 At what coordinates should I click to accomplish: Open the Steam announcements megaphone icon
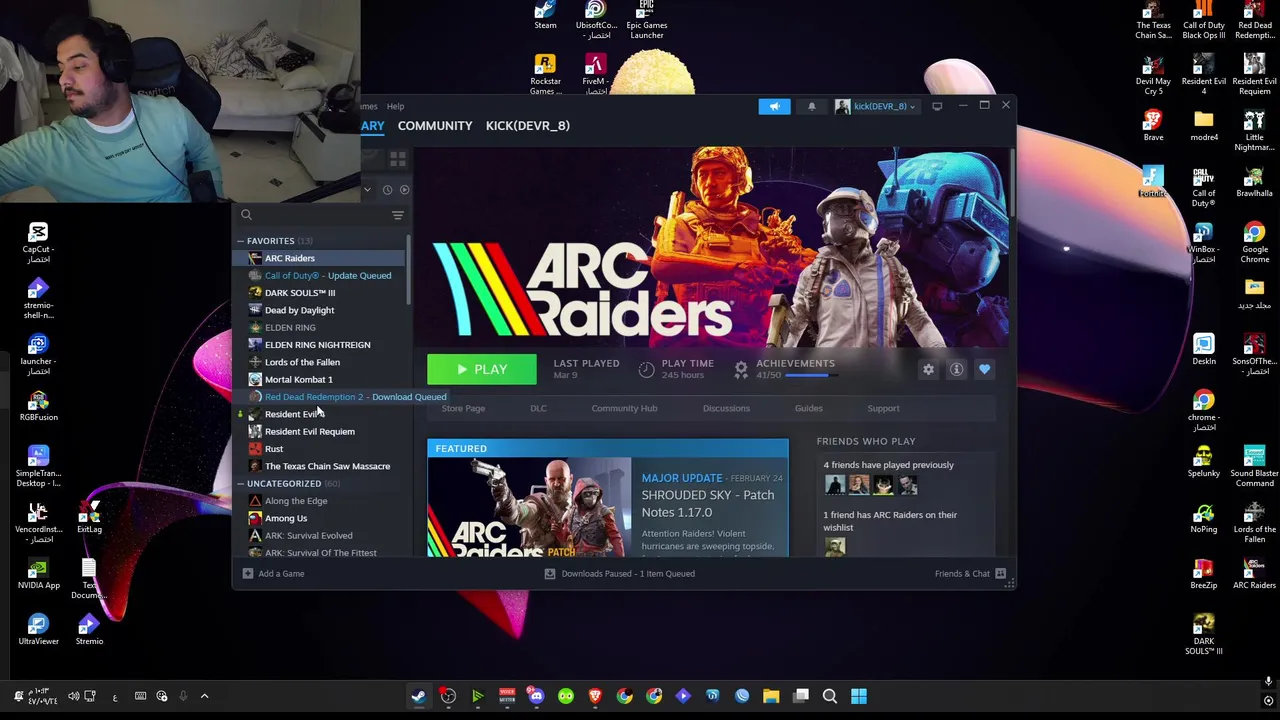[774, 106]
